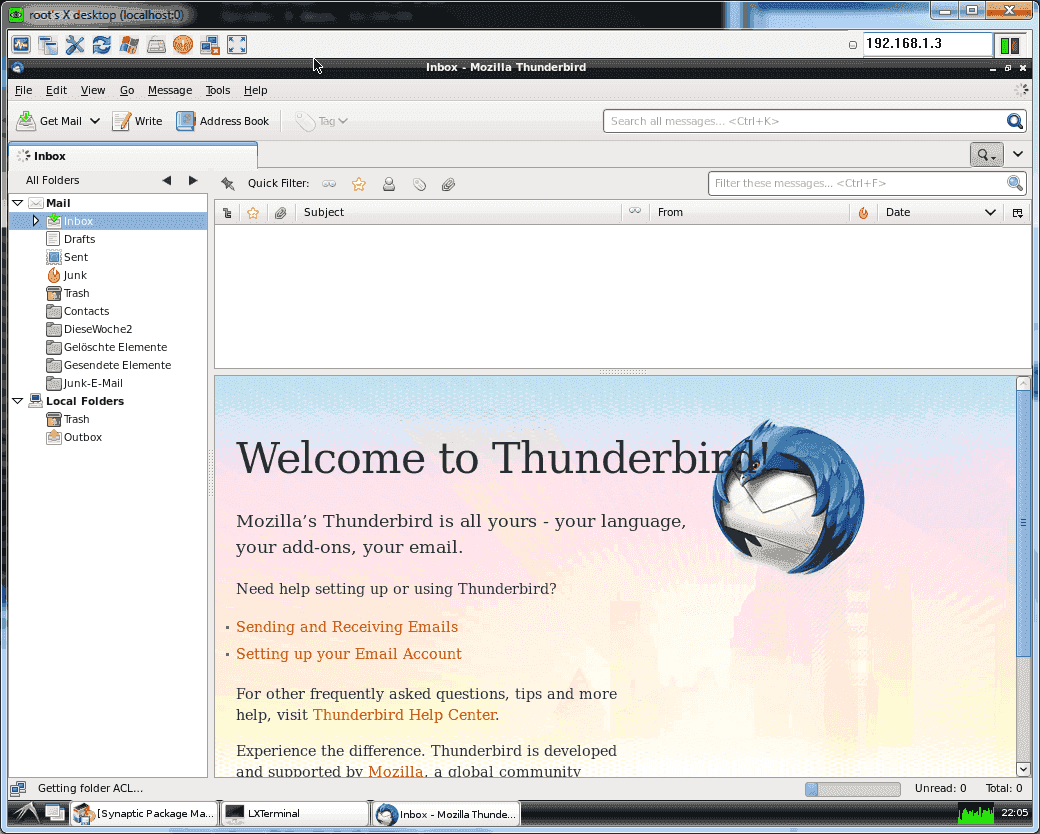Sort by the junk status flame column
Image resolution: width=1040 pixels, height=834 pixels.
[863, 213]
